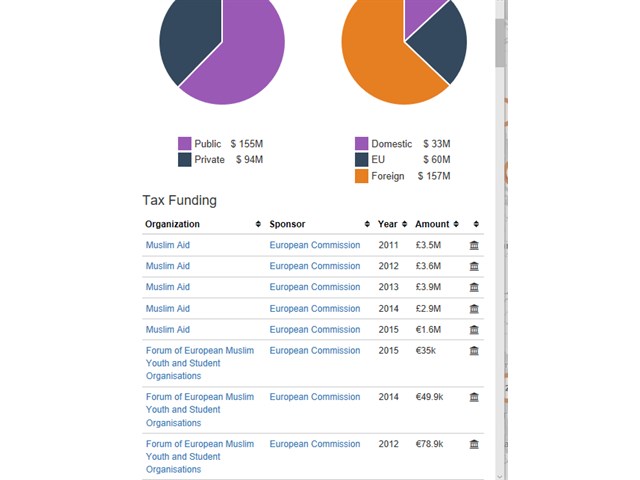Screen dimensions: 640x480
Task: Click the Year column header text
Action: pos(387,224)
